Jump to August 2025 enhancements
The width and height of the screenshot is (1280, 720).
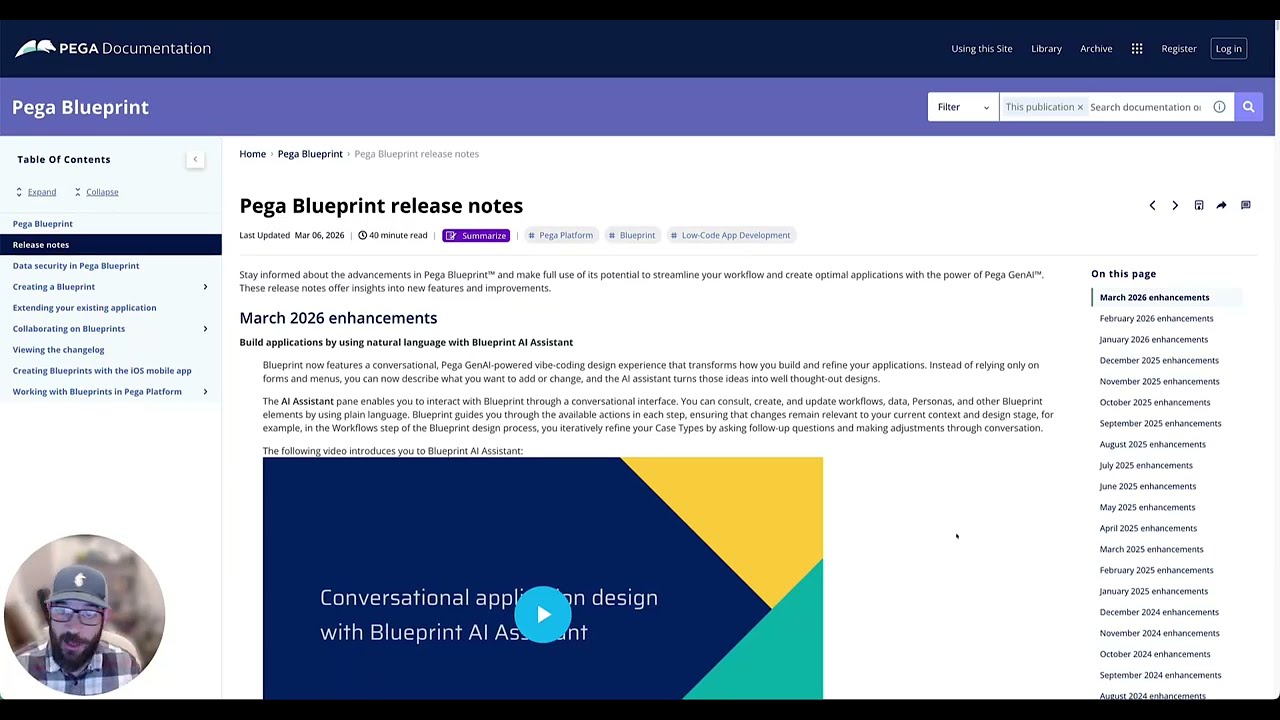(x=1152, y=444)
